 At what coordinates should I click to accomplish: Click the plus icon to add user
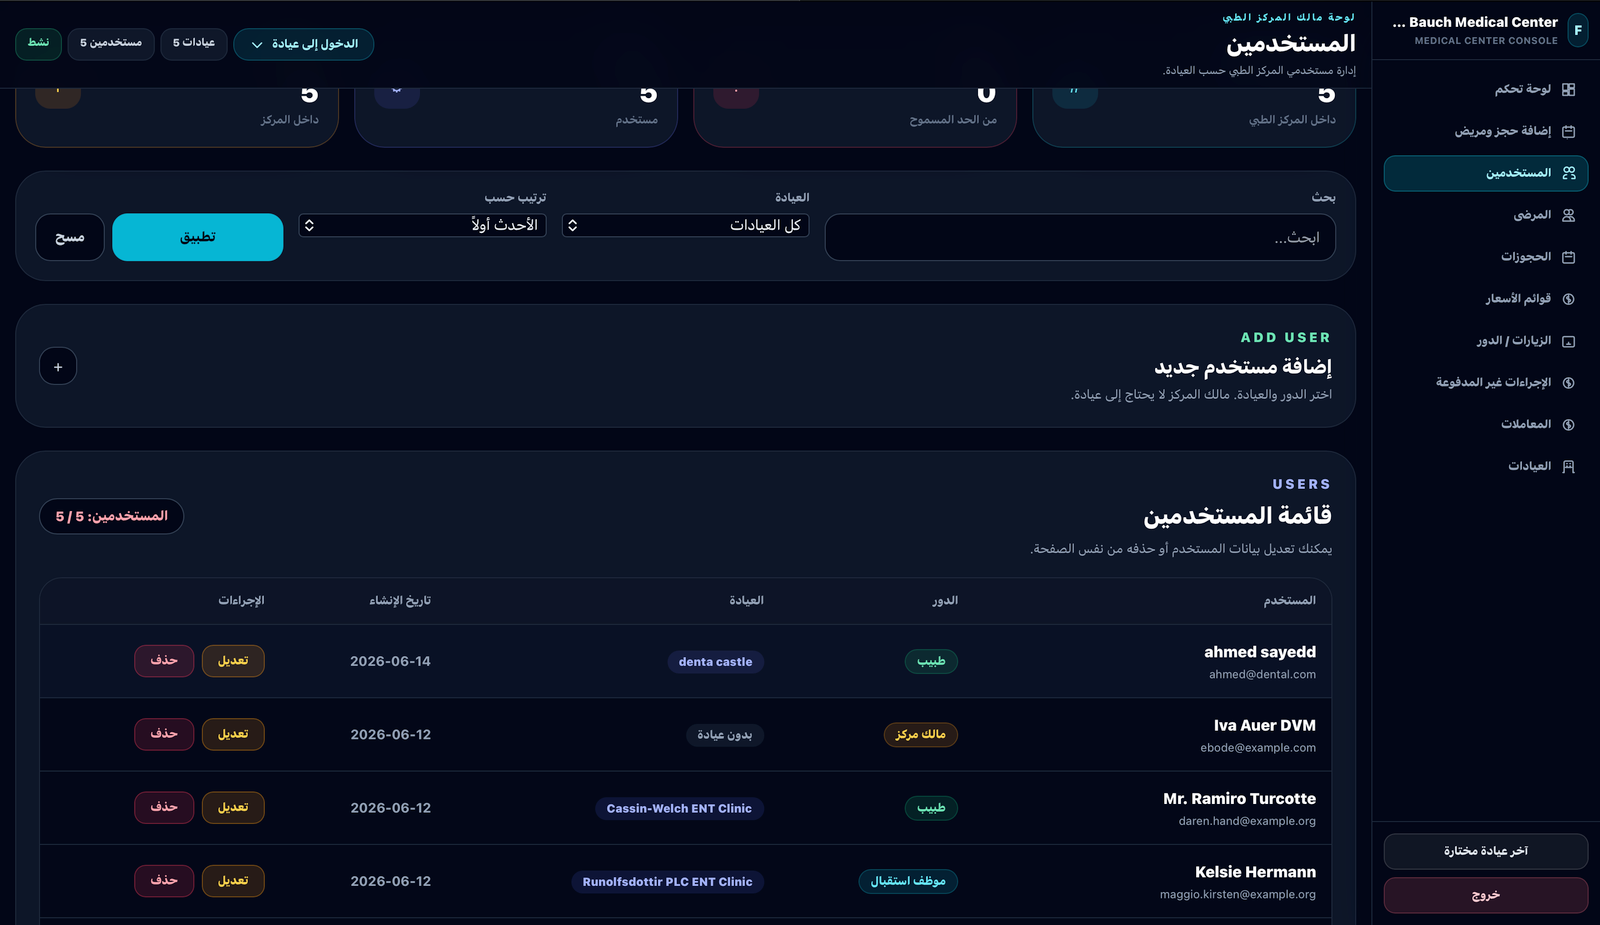point(58,367)
